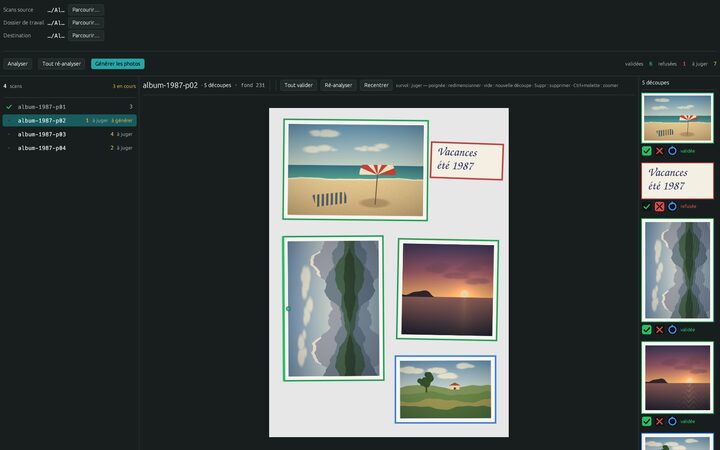Image resolution: width=720 pixels, height=450 pixels.
Task: Click the 'à juger 7' counter at top right
Action: pyautogui.click(x=704, y=64)
